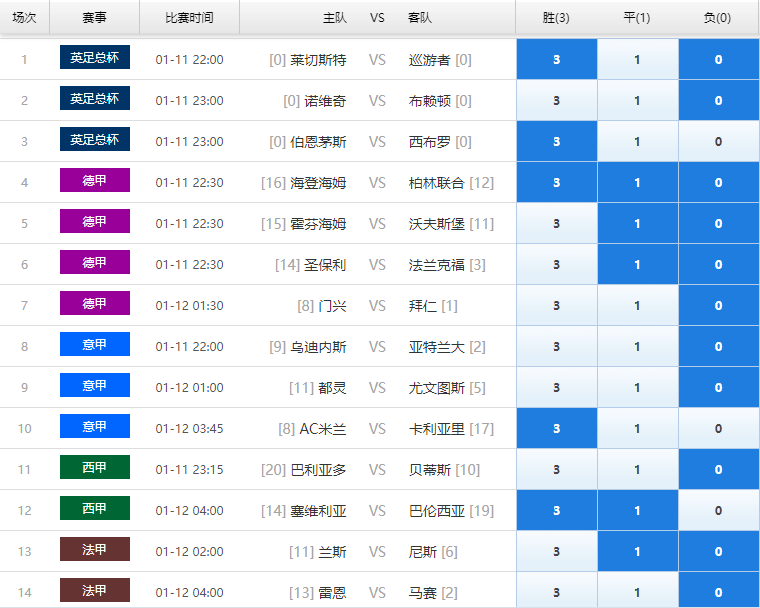Toggle loss (0) for 雷恩 vs 马赛
Image resolution: width=760 pixels, height=608 pixels.
tap(718, 592)
